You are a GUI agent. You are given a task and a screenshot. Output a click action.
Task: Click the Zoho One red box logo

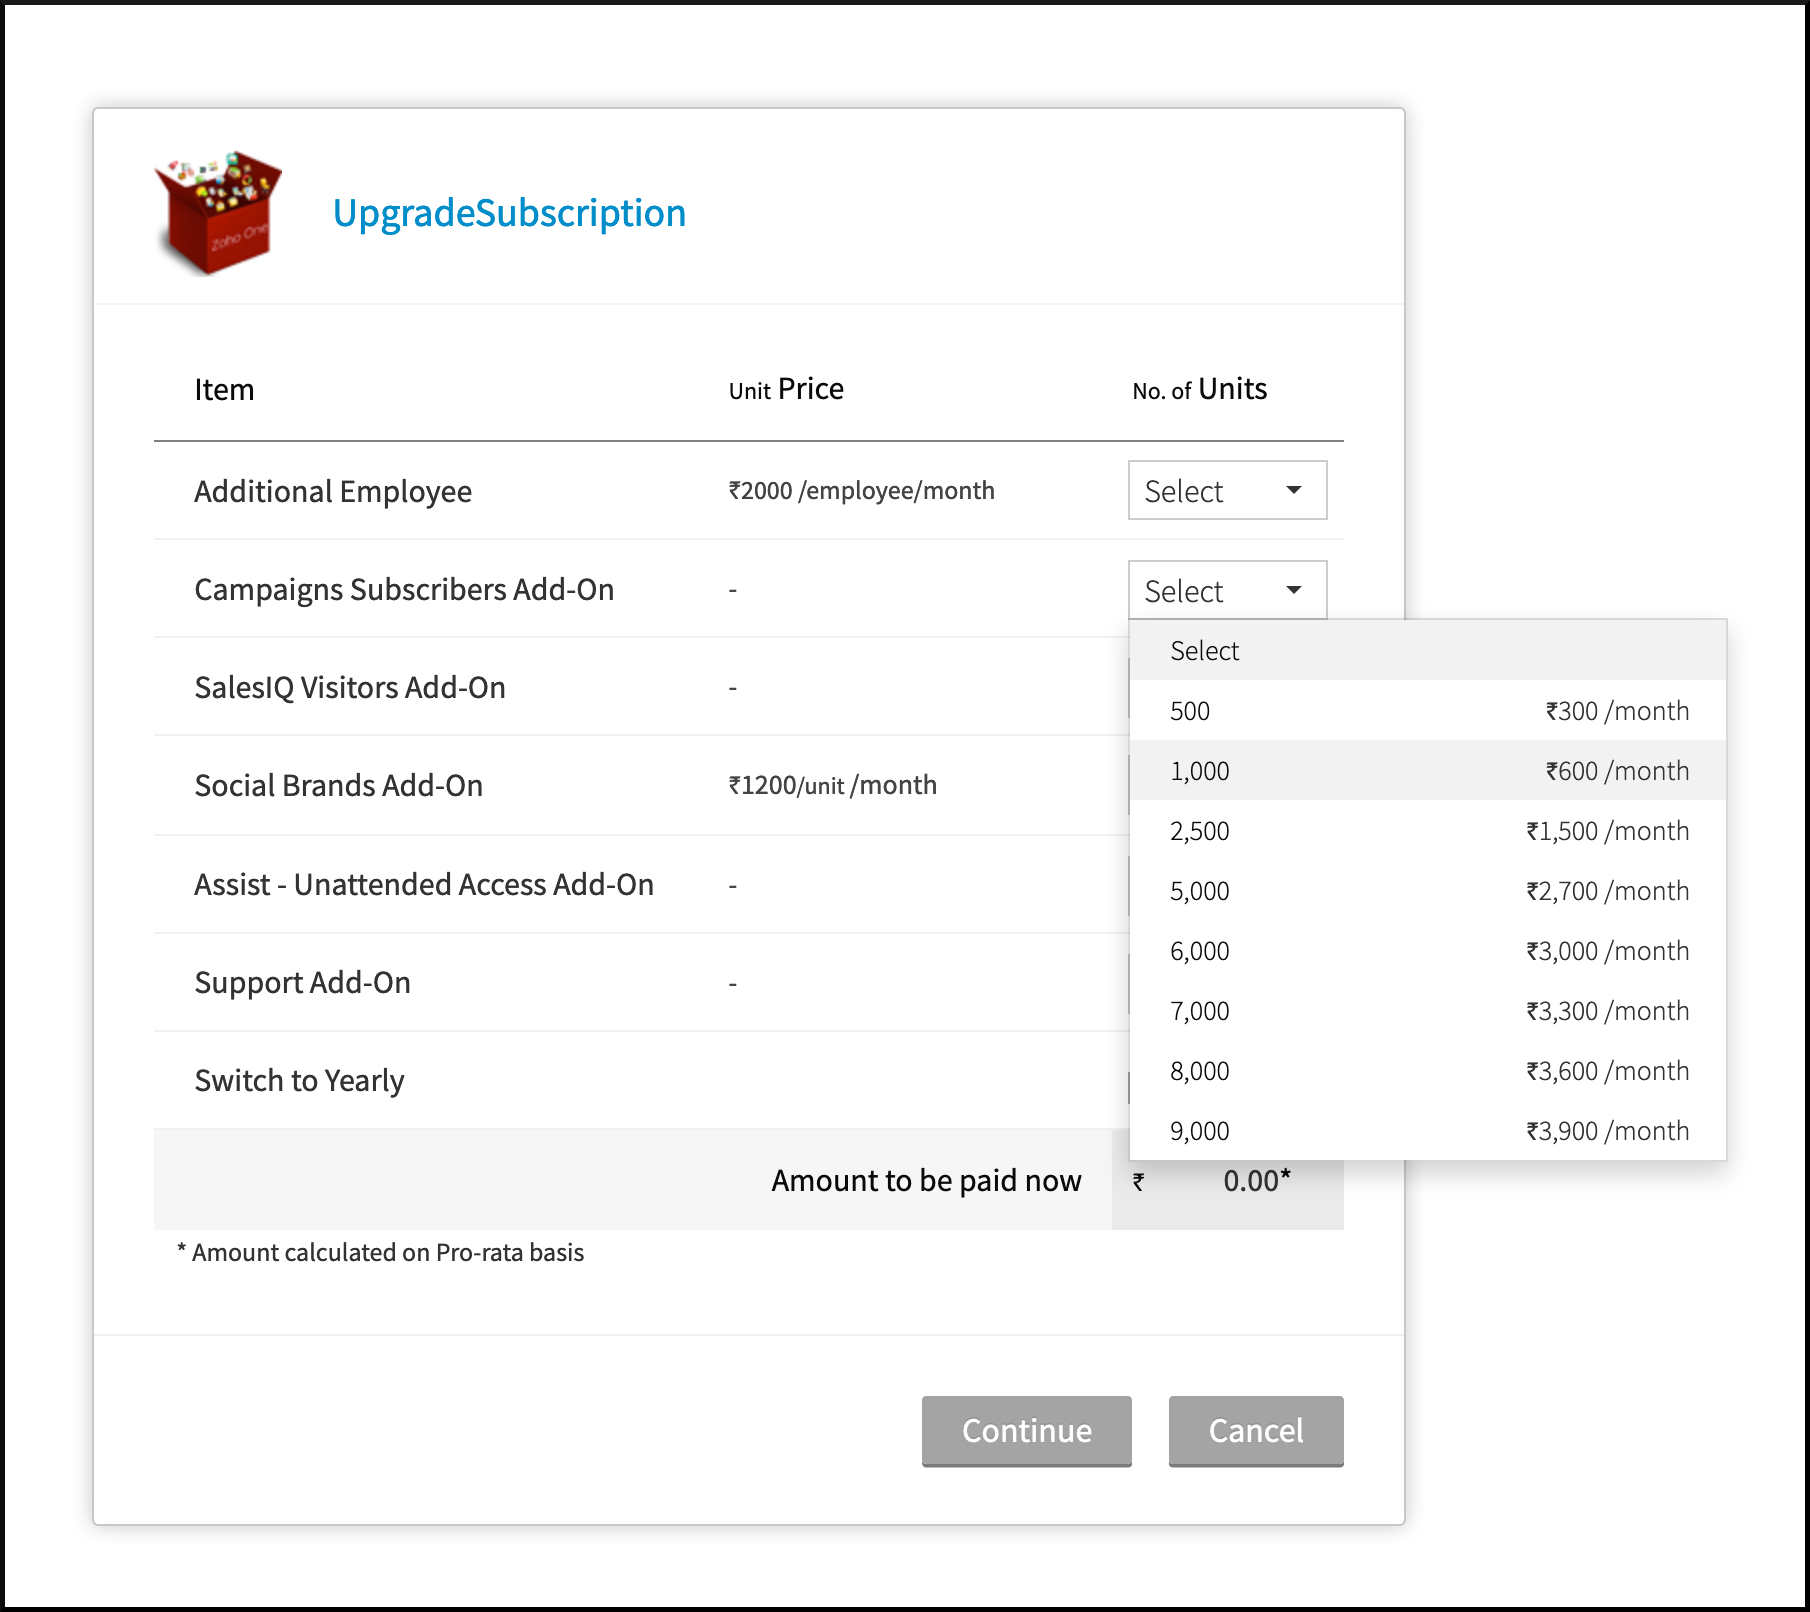(218, 213)
